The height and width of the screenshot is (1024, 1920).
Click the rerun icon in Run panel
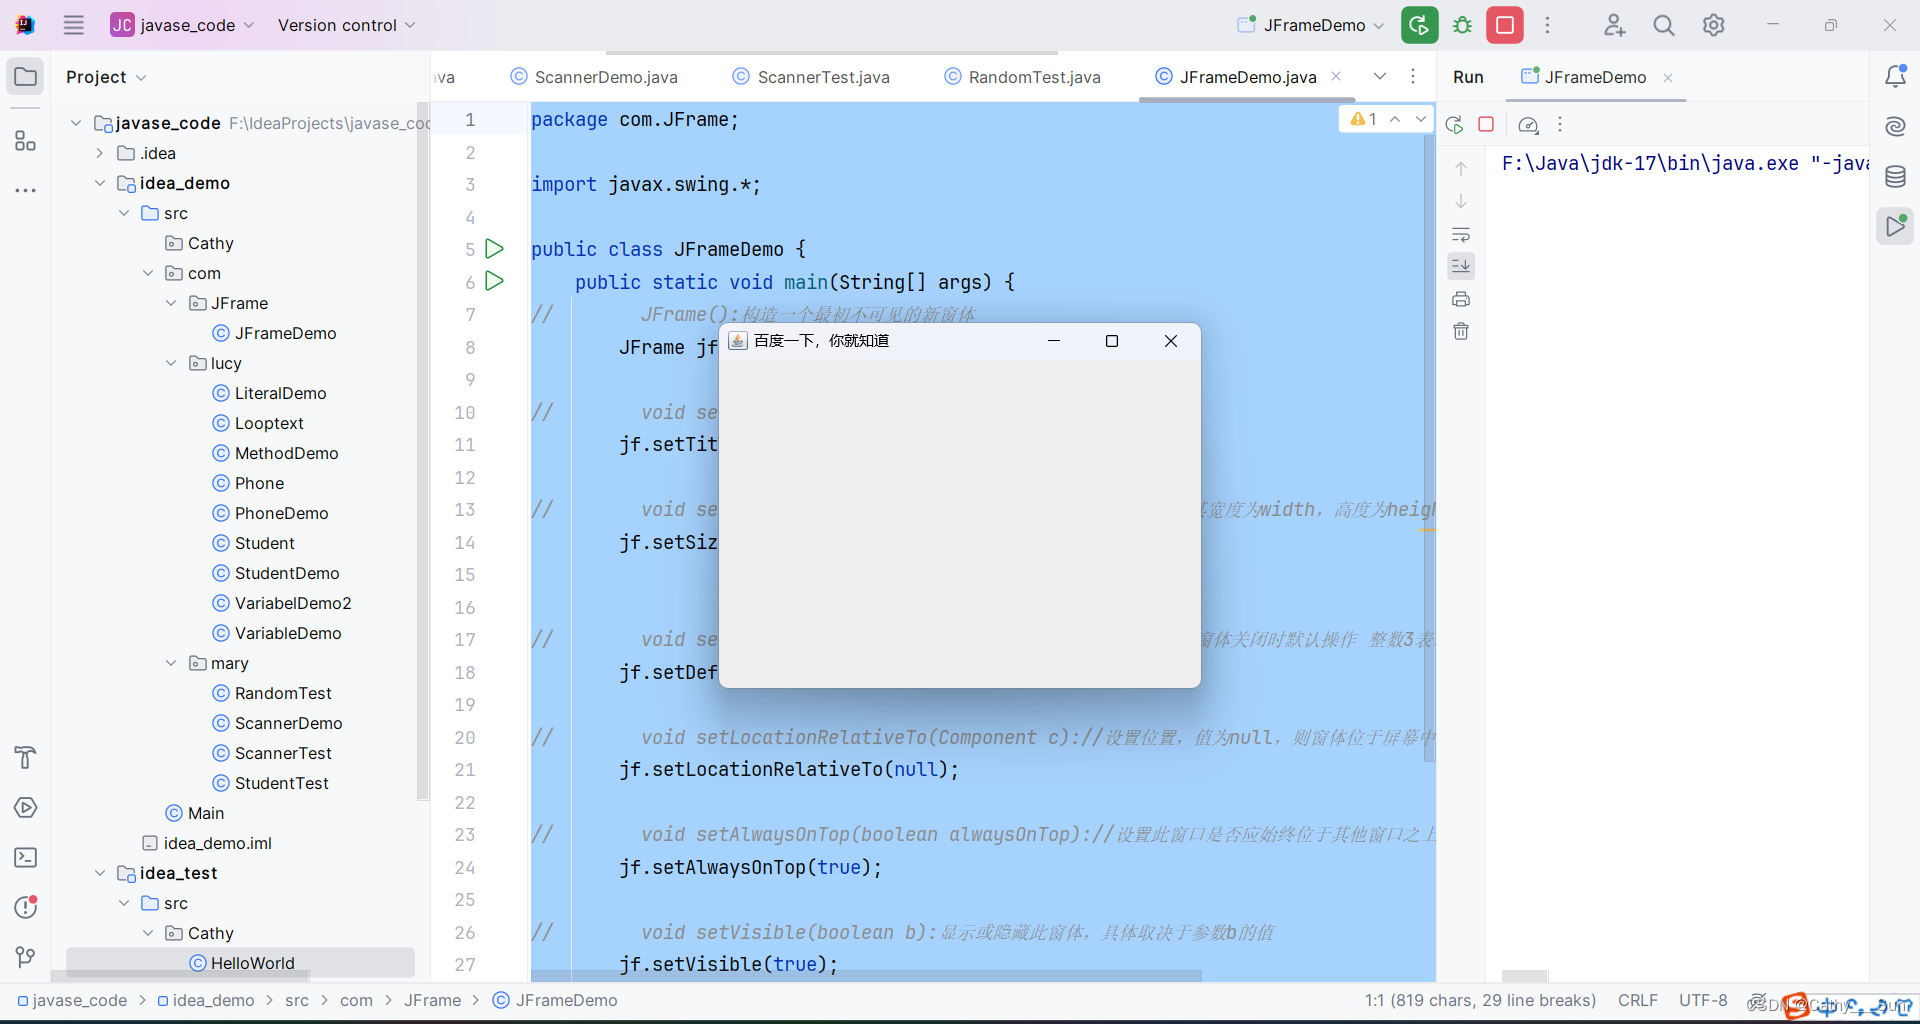(x=1455, y=125)
